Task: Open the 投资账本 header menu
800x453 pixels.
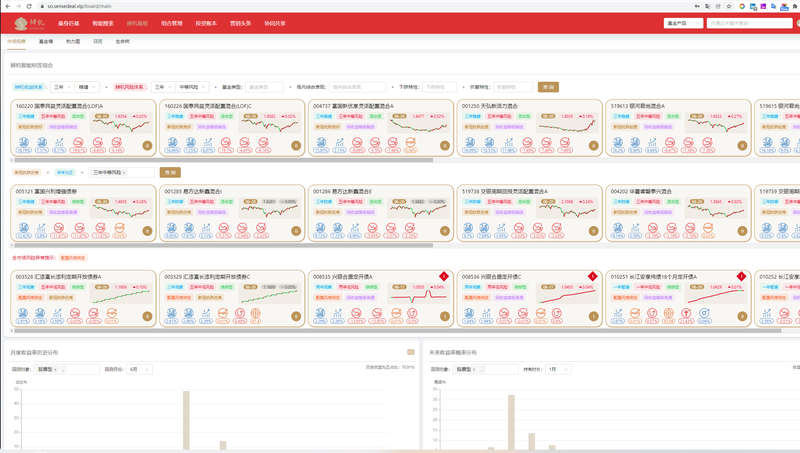Action: 206,23
